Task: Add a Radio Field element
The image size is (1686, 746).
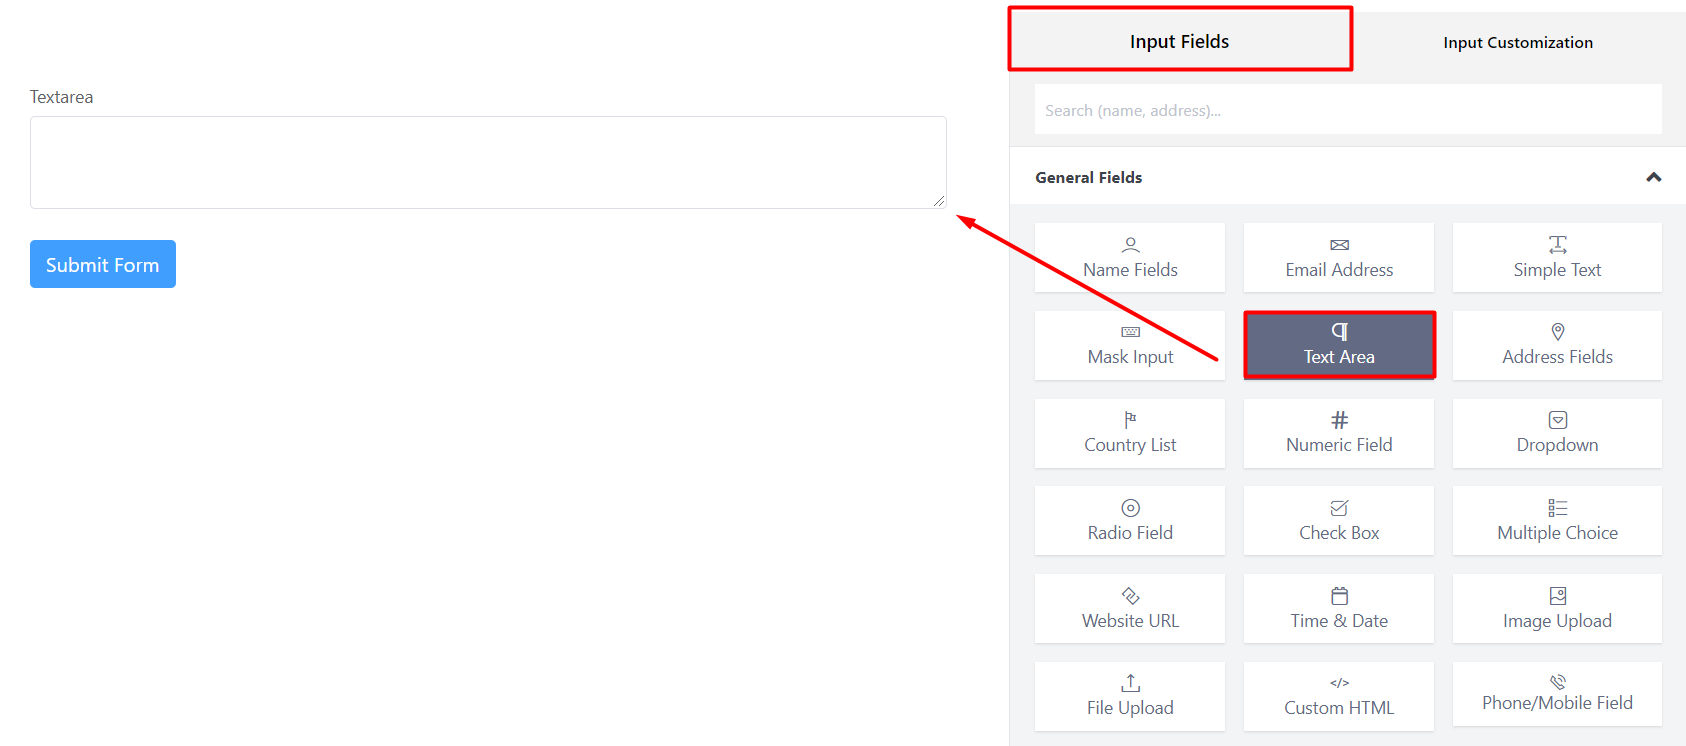Action: (x=1129, y=520)
